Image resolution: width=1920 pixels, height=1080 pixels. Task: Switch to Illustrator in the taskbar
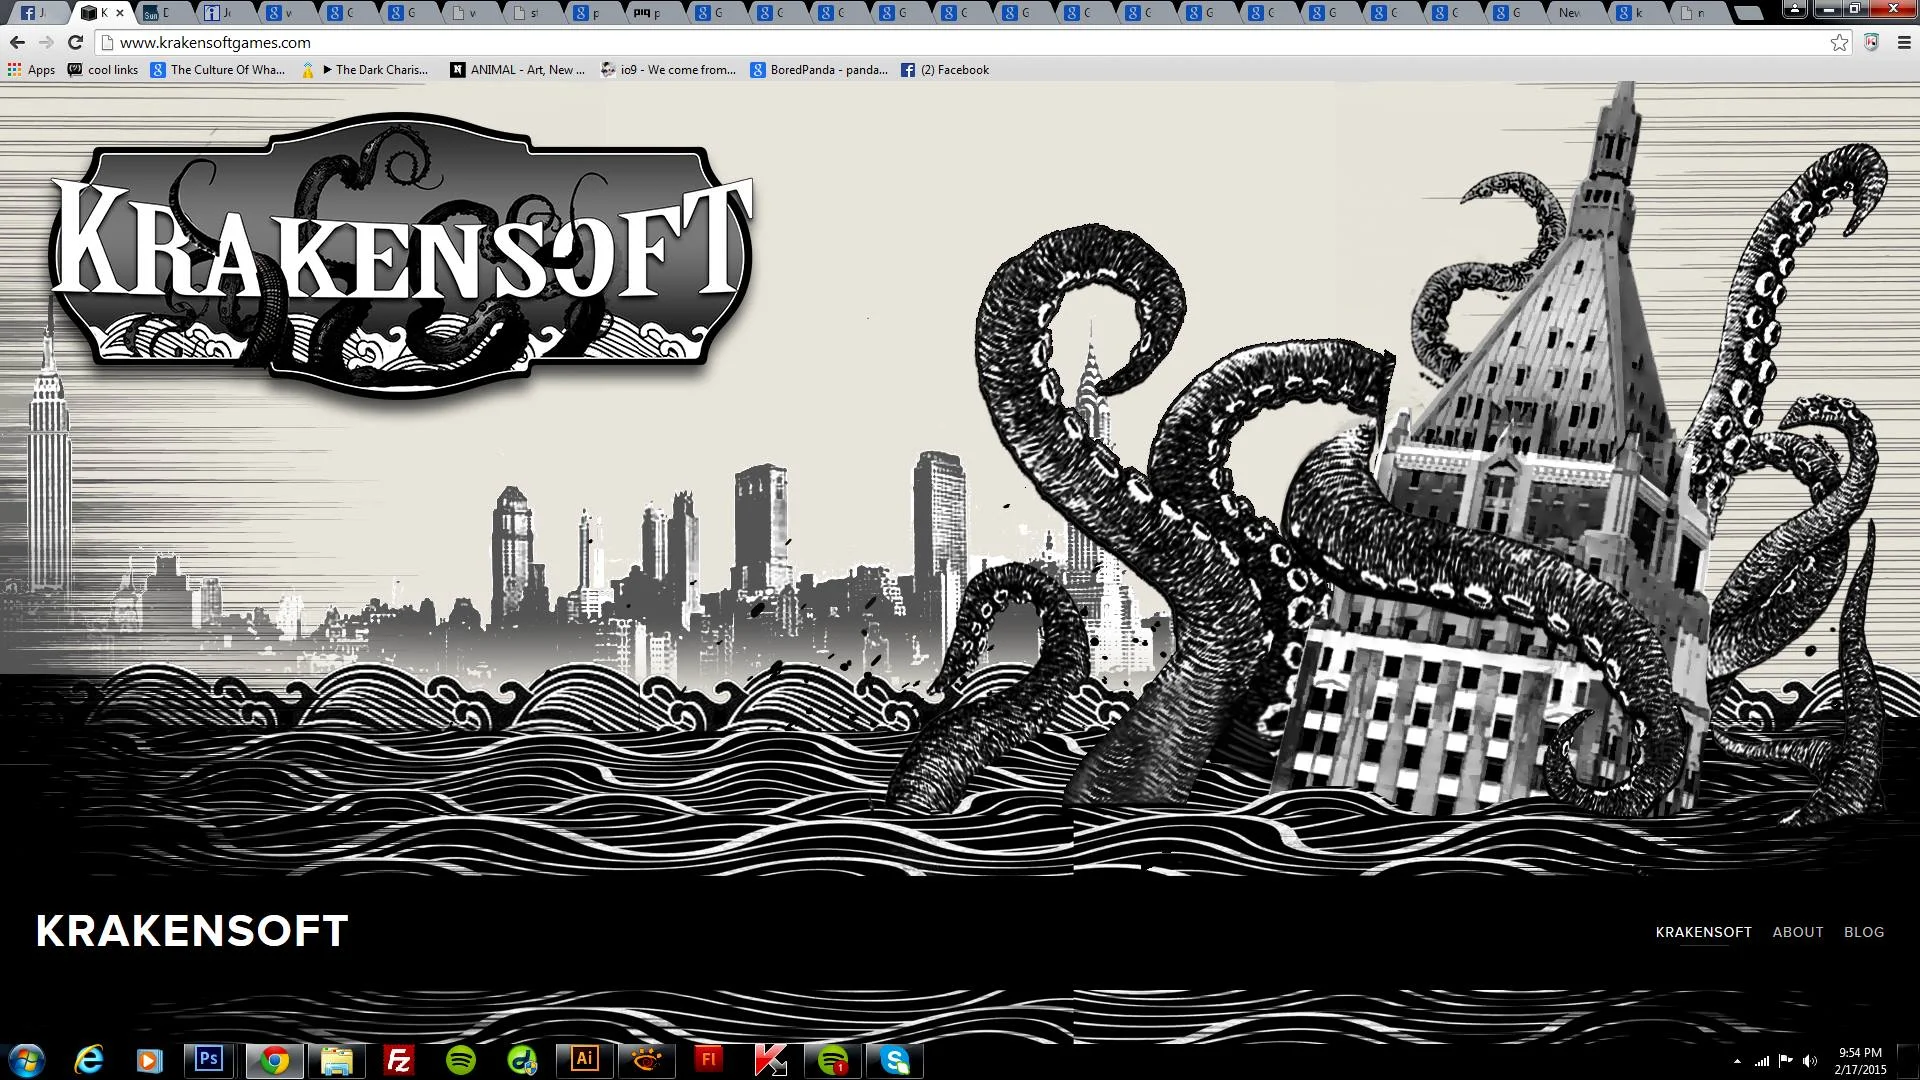pos(585,1060)
